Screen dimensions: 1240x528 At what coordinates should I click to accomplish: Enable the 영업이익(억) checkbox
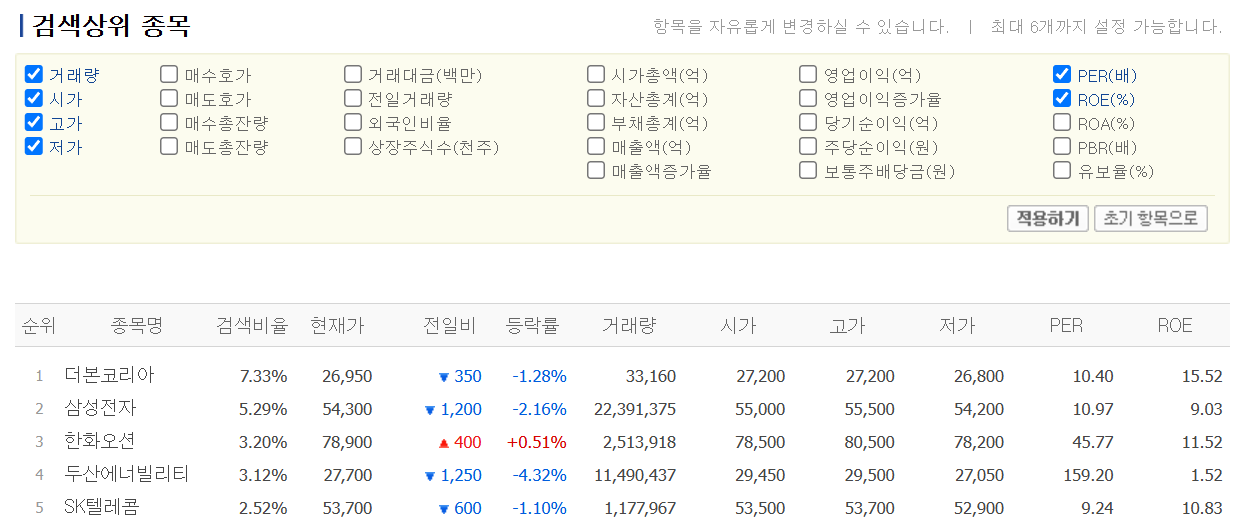tap(808, 75)
